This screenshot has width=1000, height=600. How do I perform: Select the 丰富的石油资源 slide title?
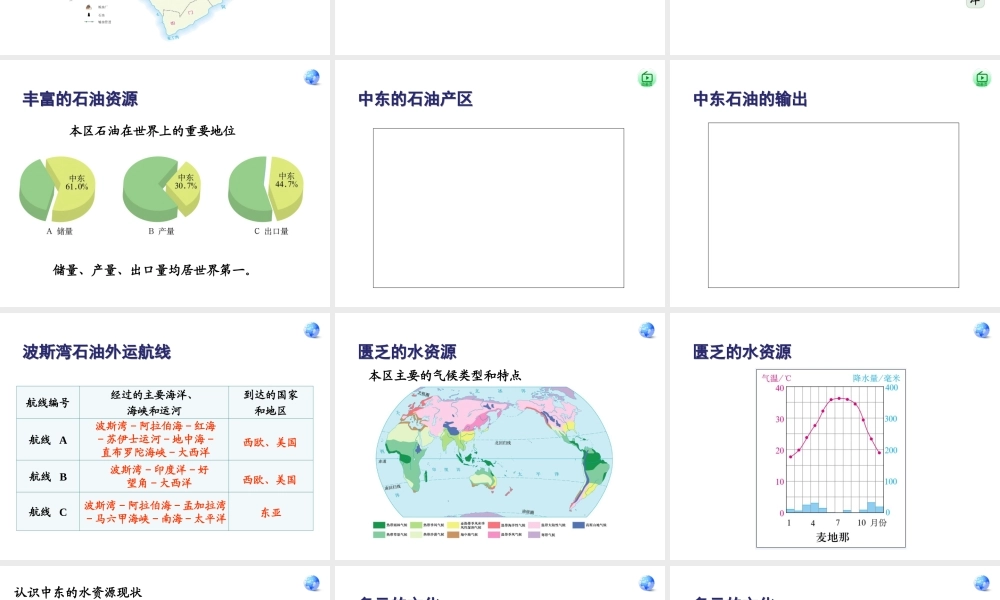[x=80, y=99]
